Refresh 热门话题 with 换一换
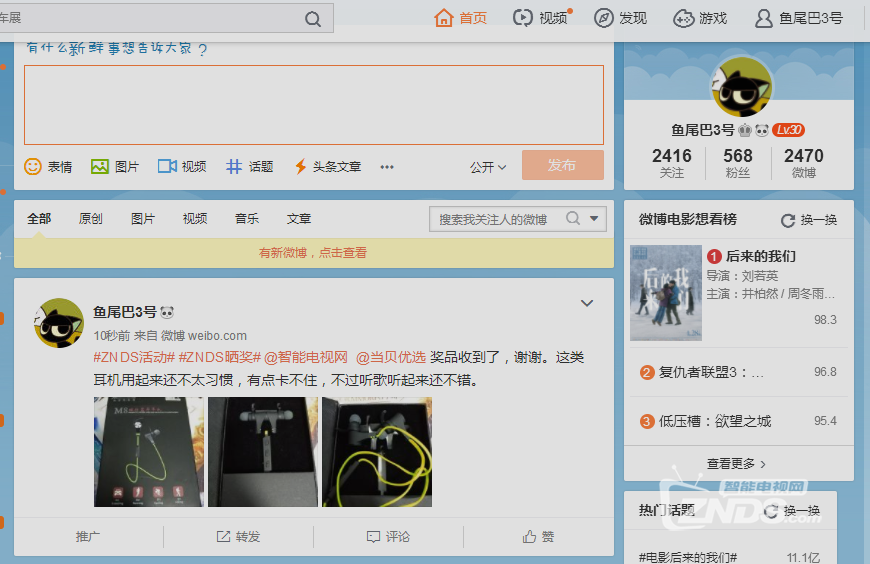Screen dimensions: 870x564 (792, 511)
